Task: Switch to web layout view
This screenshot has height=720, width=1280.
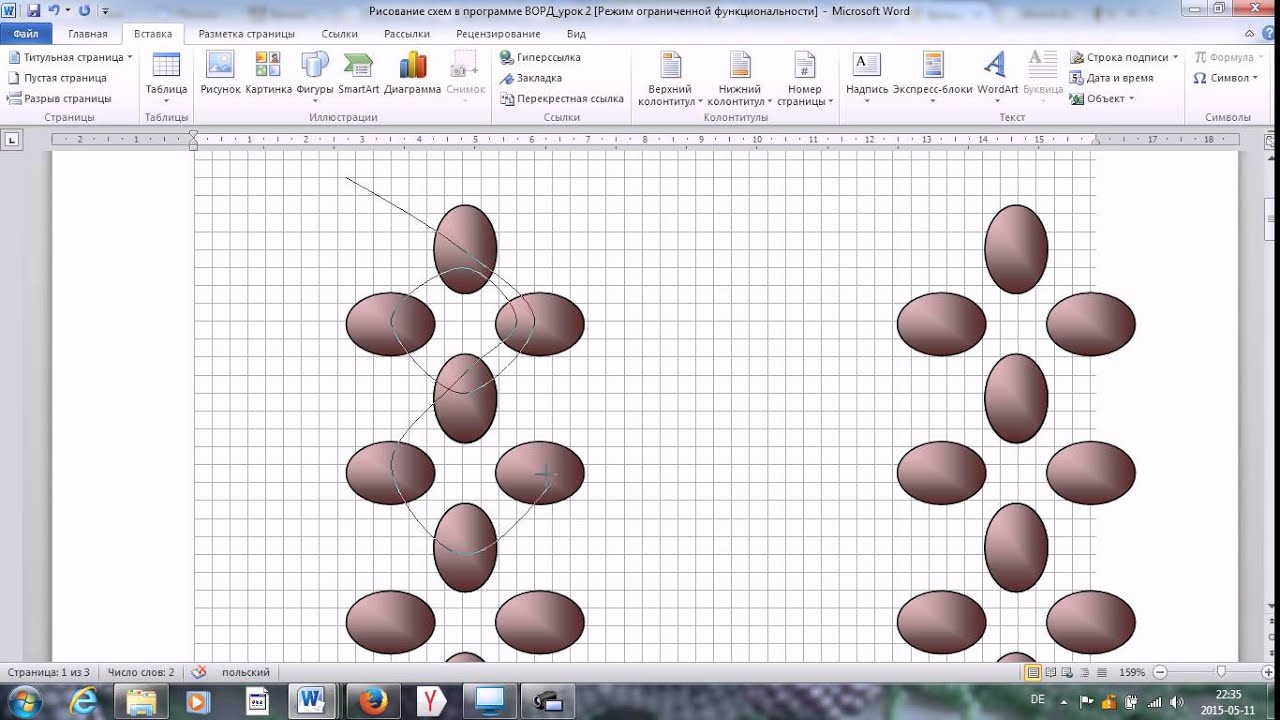Action: click(1068, 673)
